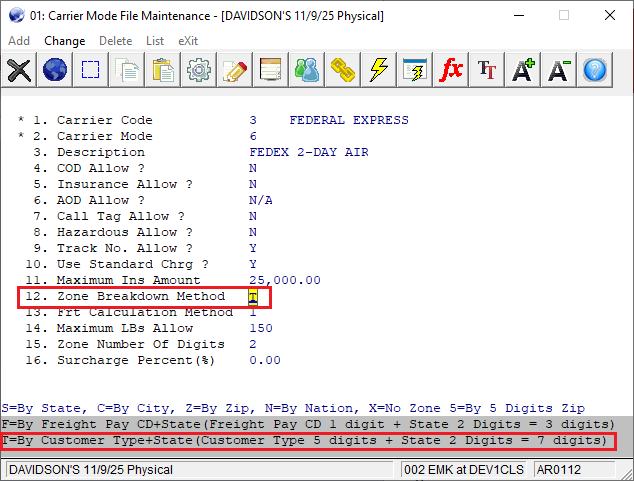Decrease font size with A- icon
Viewport: 634px width, 481px height.
(559, 70)
